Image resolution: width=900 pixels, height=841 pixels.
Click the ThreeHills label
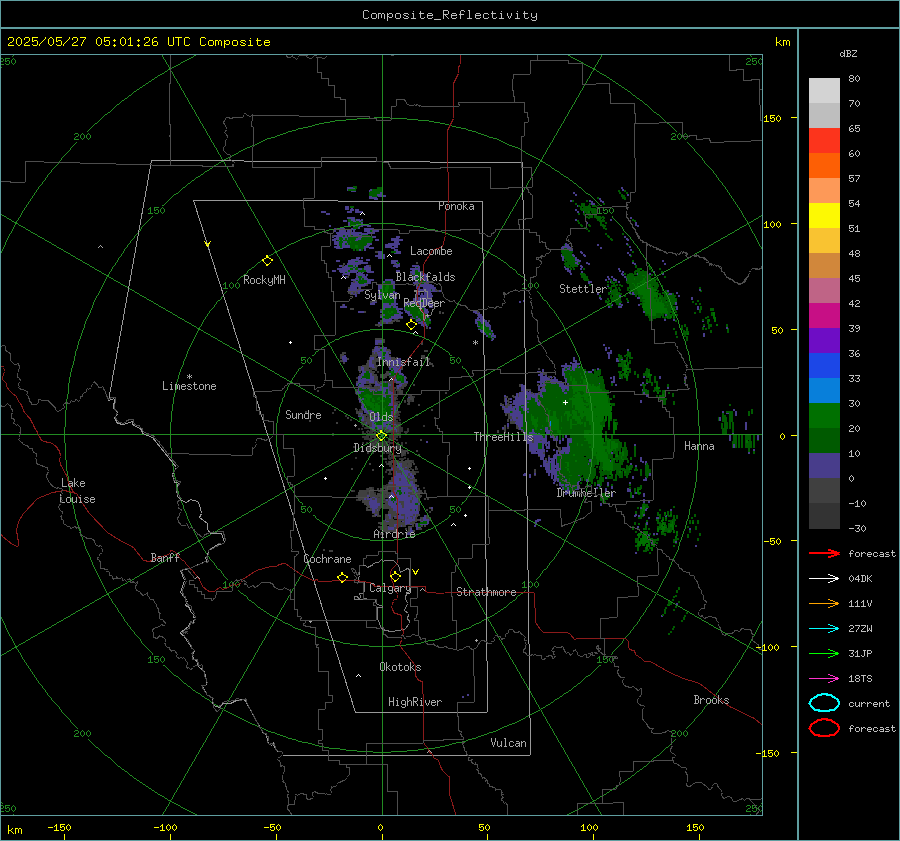tap(503, 437)
